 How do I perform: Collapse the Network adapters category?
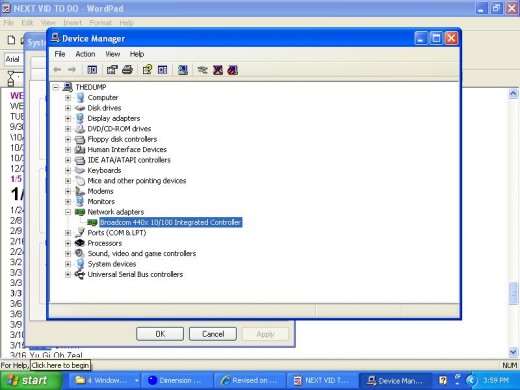[x=68, y=212]
